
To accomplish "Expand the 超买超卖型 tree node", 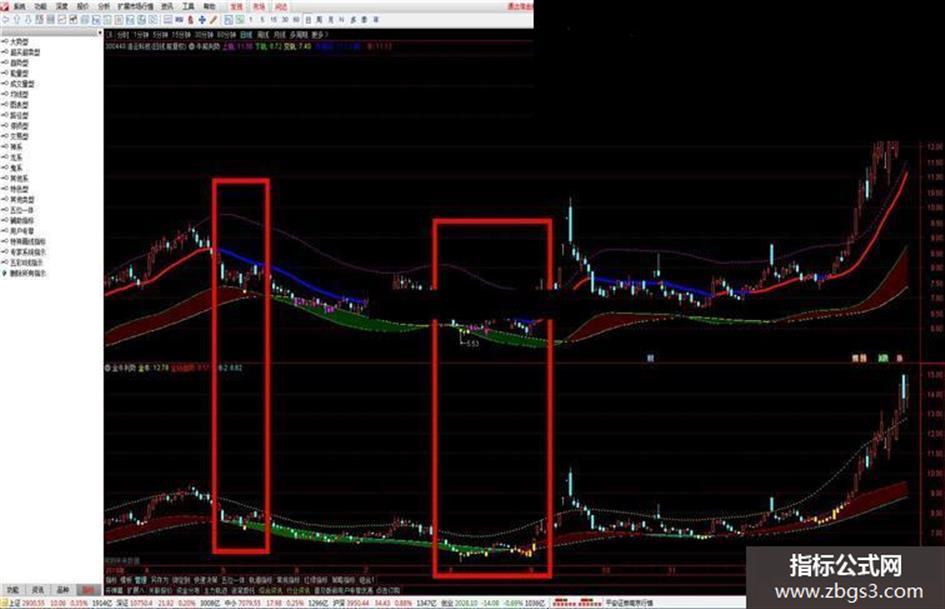I will tap(25, 52).
